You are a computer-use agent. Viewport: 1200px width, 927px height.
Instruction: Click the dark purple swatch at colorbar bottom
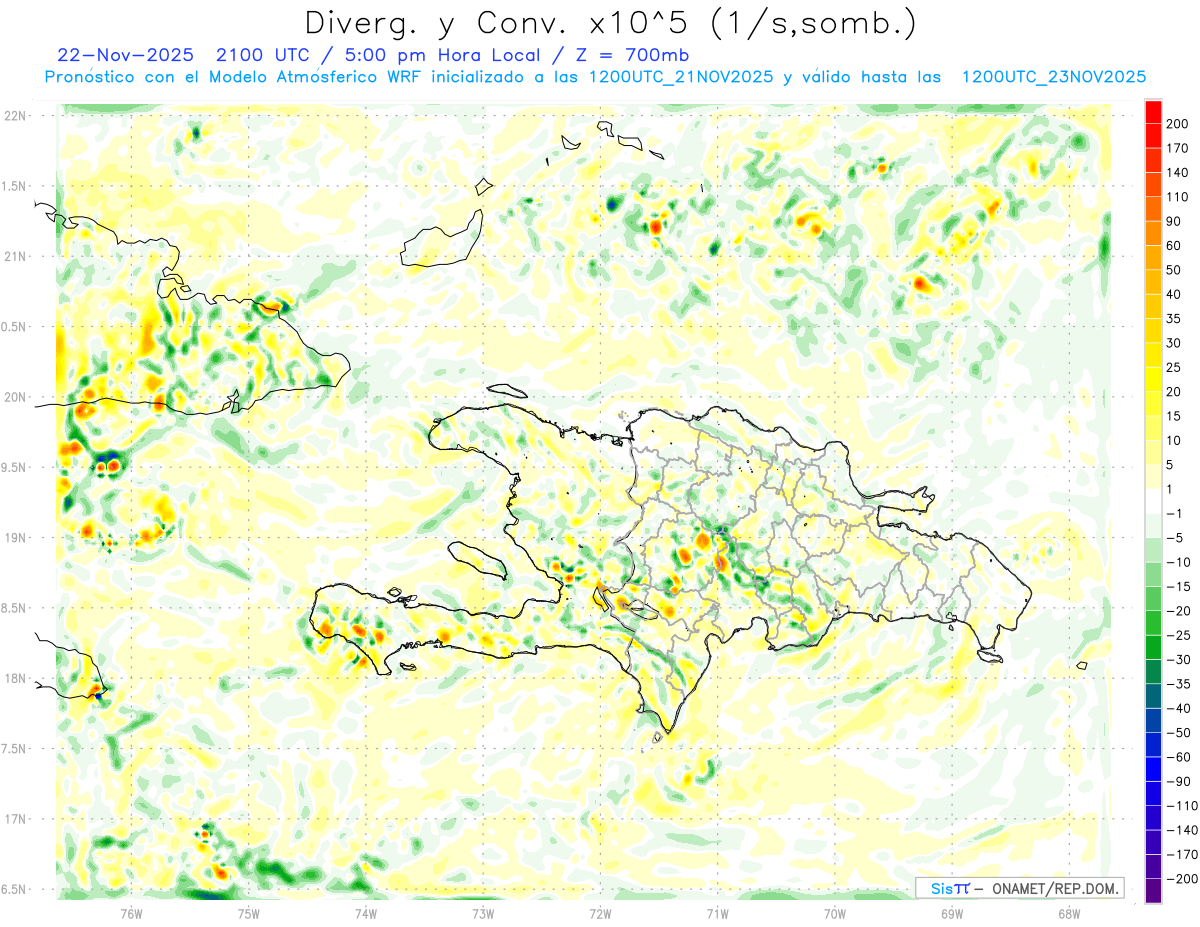(1153, 890)
